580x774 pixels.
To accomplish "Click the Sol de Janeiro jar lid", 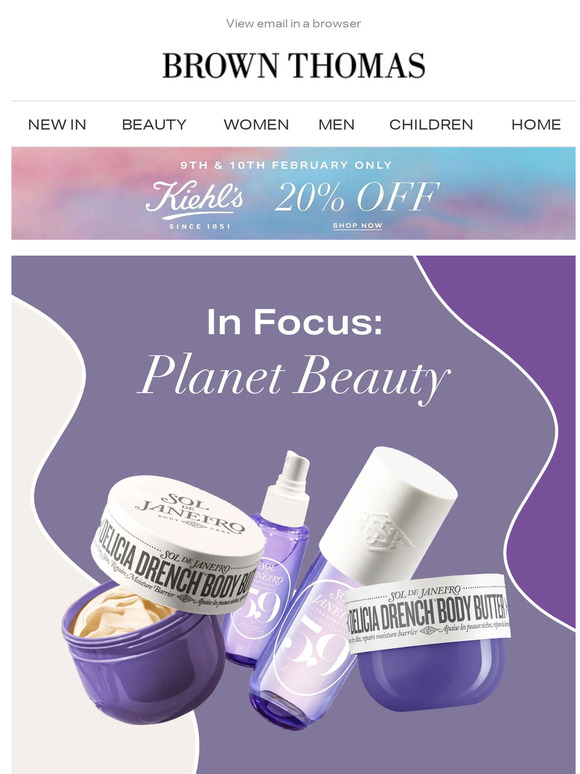I will click(178, 543).
